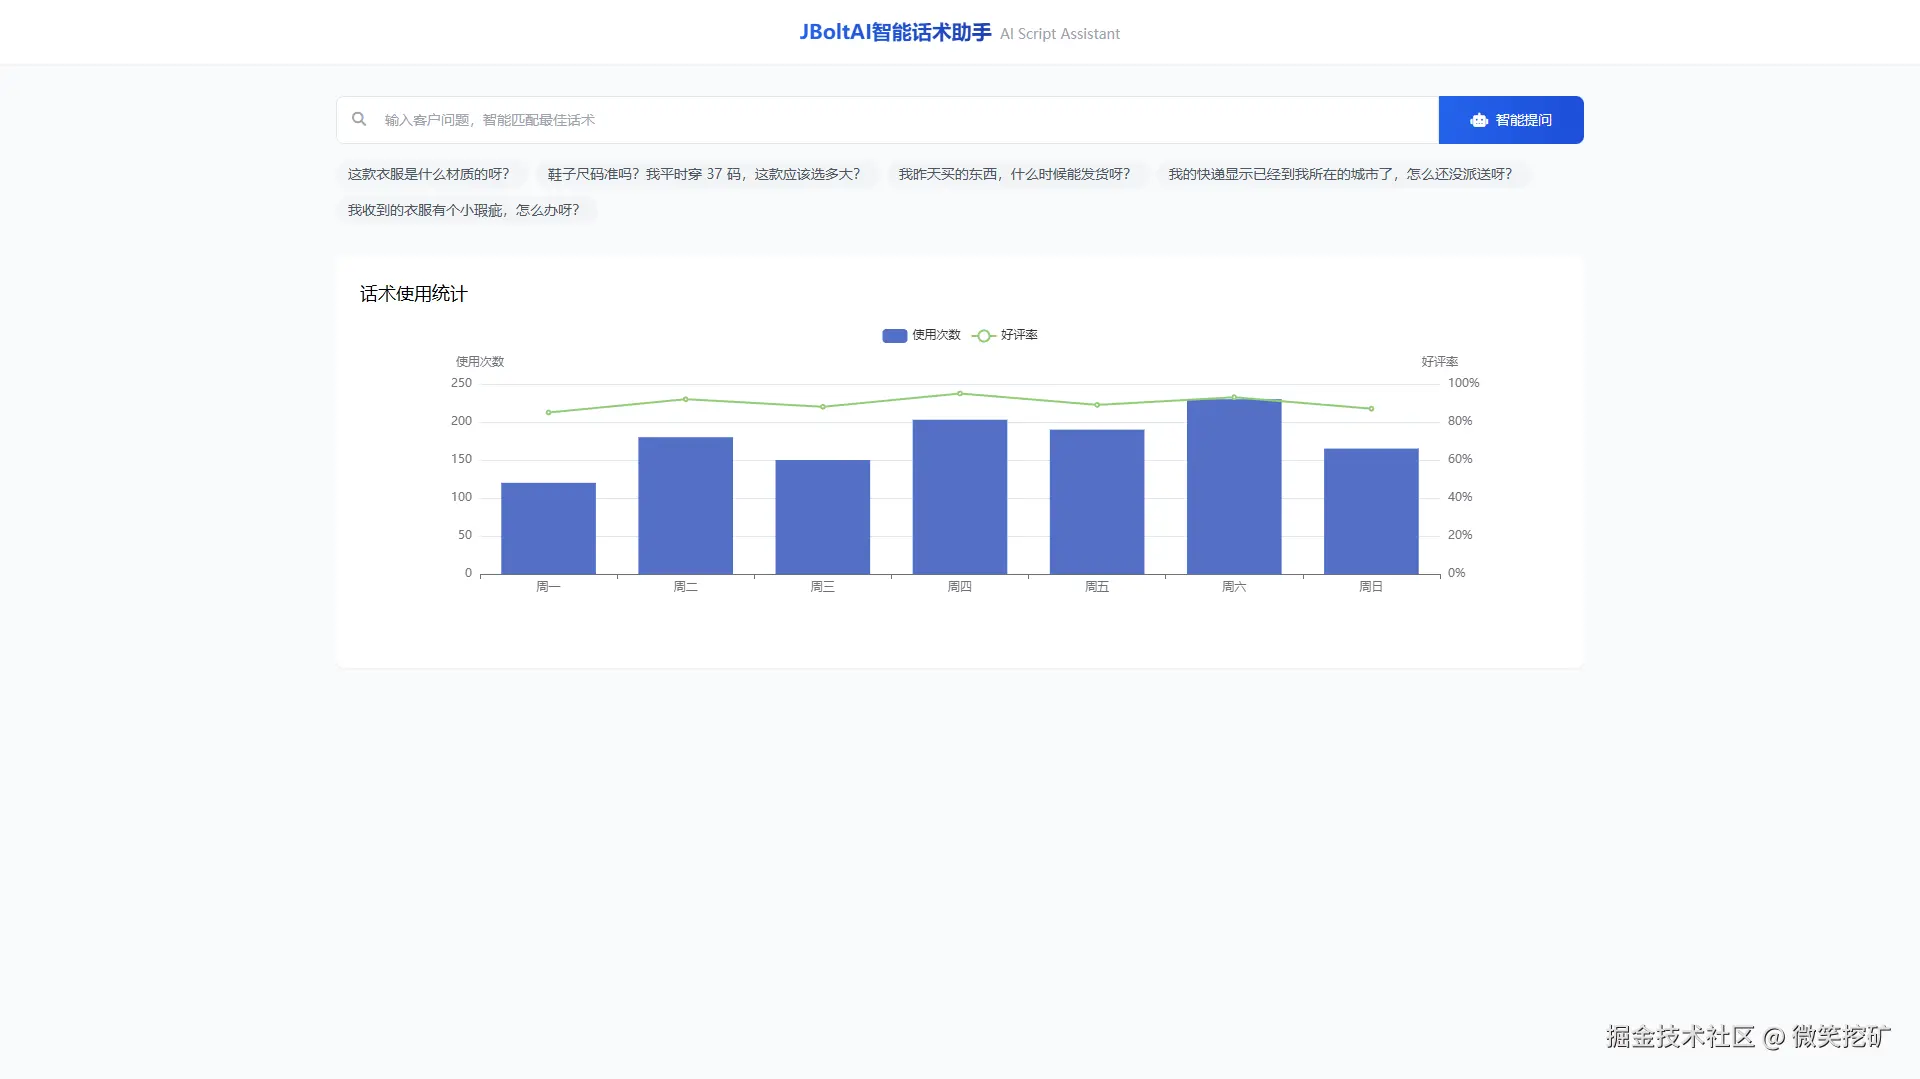The width and height of the screenshot is (1920, 1079).
Task: Click the 周三 usage bar
Action: [x=822, y=517]
